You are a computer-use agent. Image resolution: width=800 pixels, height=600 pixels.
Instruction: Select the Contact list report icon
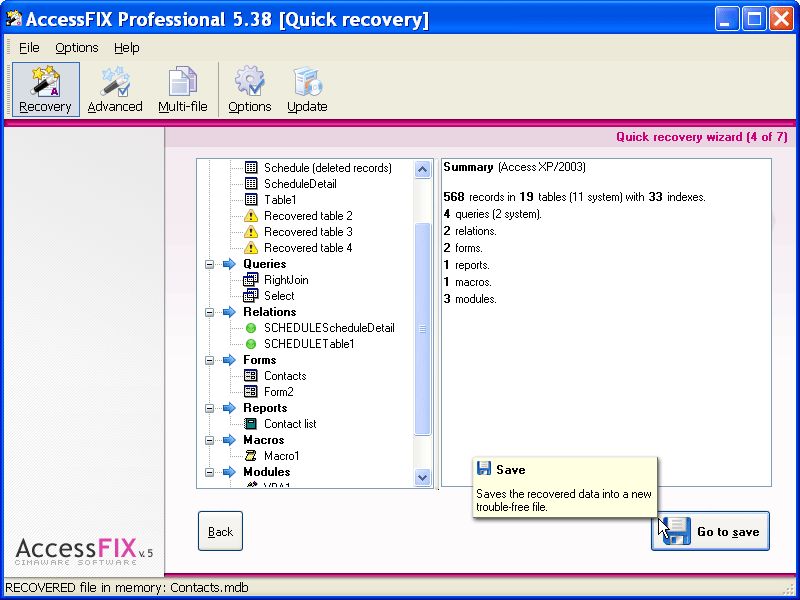tap(251, 423)
